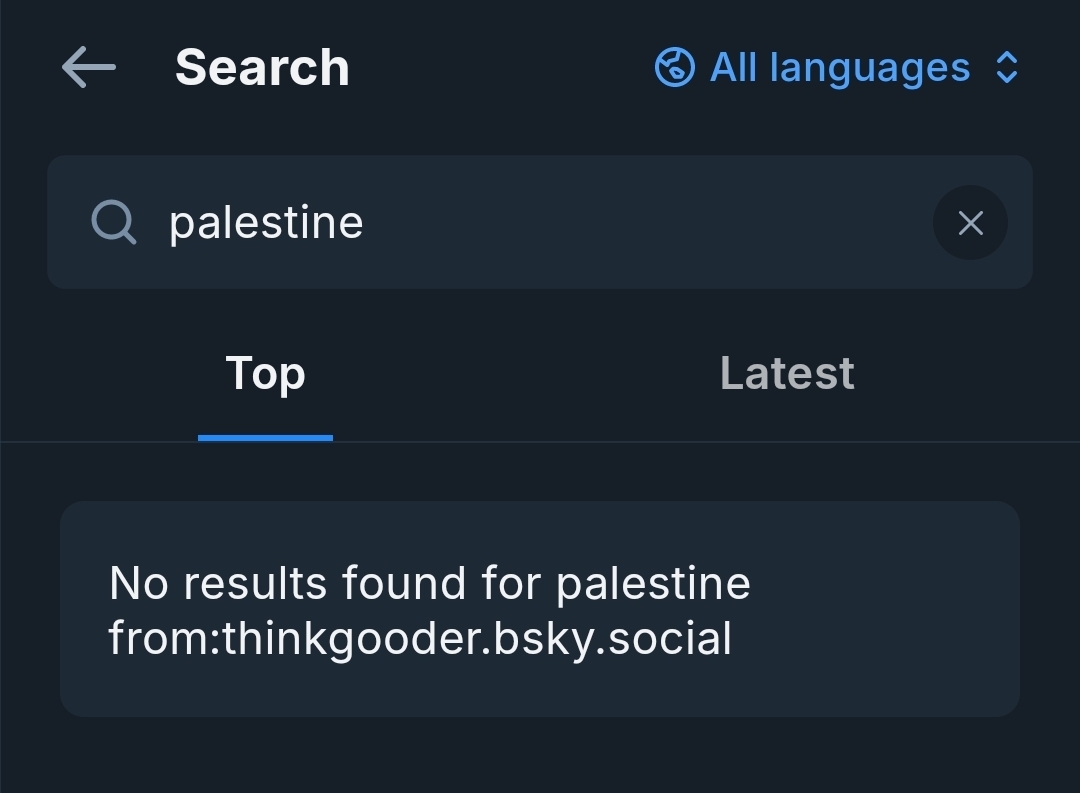Click the globe icon beside All languages
This screenshot has height=793, width=1080.
(x=675, y=68)
